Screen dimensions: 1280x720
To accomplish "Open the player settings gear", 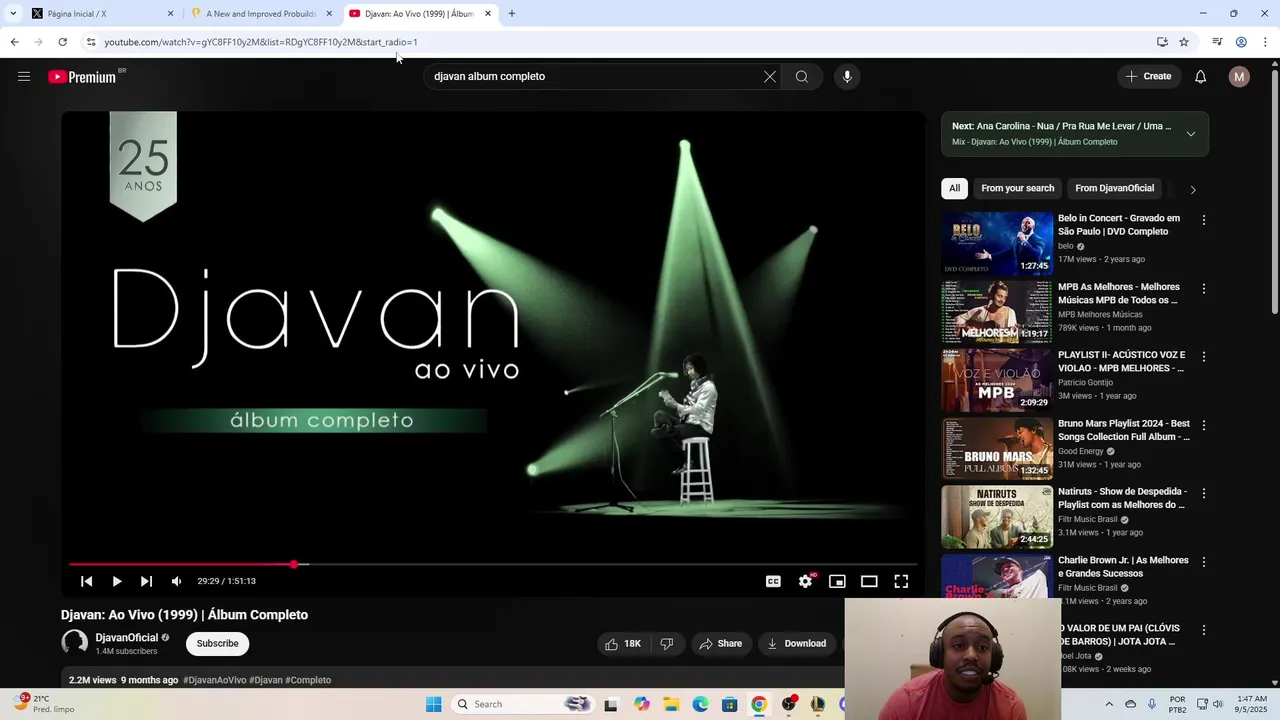I will point(805,581).
